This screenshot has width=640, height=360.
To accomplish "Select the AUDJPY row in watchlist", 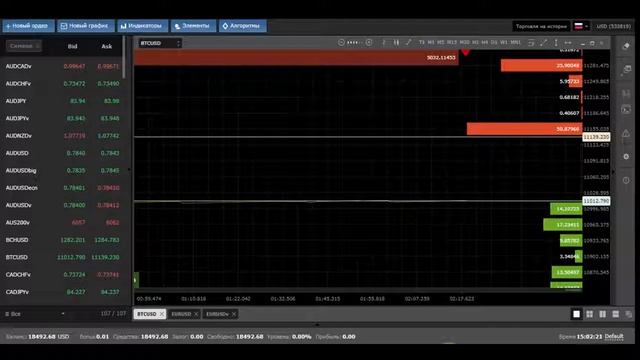I will pyautogui.click(x=62, y=101).
